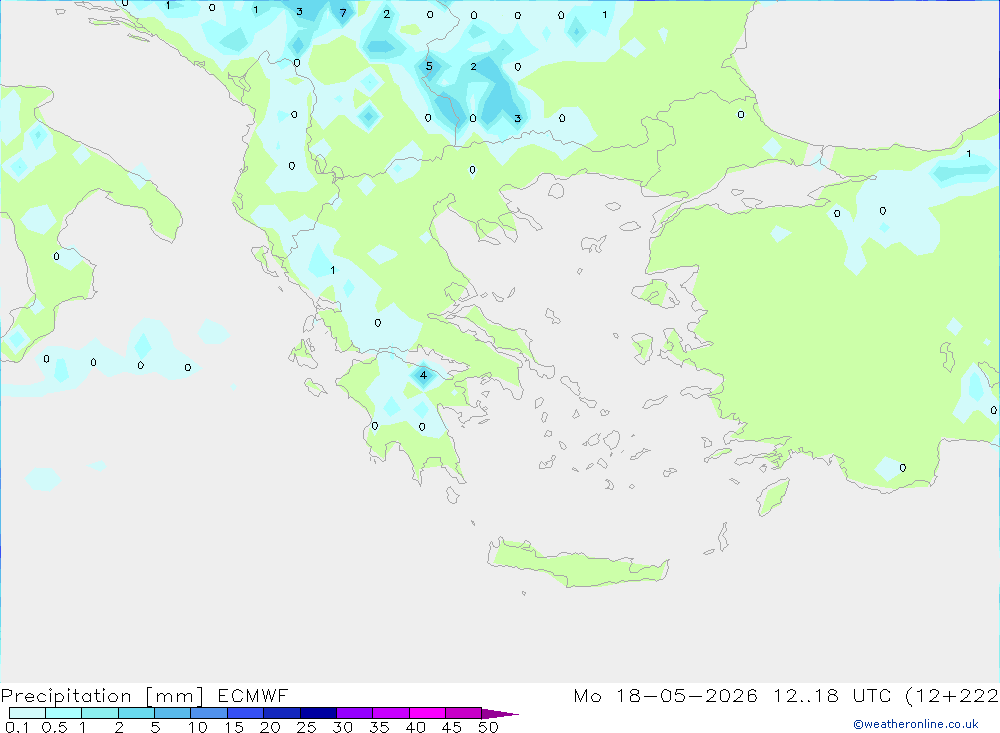The width and height of the screenshot is (1000, 733).
Task: Click the over-50 arrow tip of the legend
Action: 500,713
